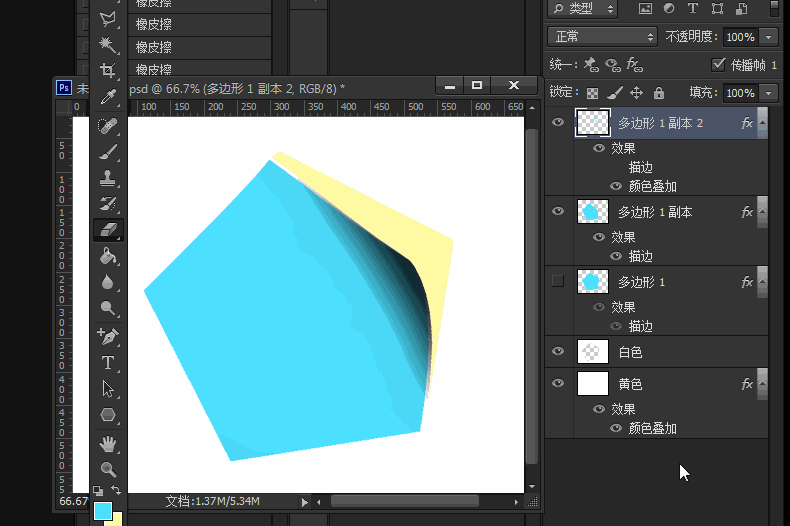Select the Spot Healing Brush tool
The height and width of the screenshot is (526, 790).
click(108, 126)
